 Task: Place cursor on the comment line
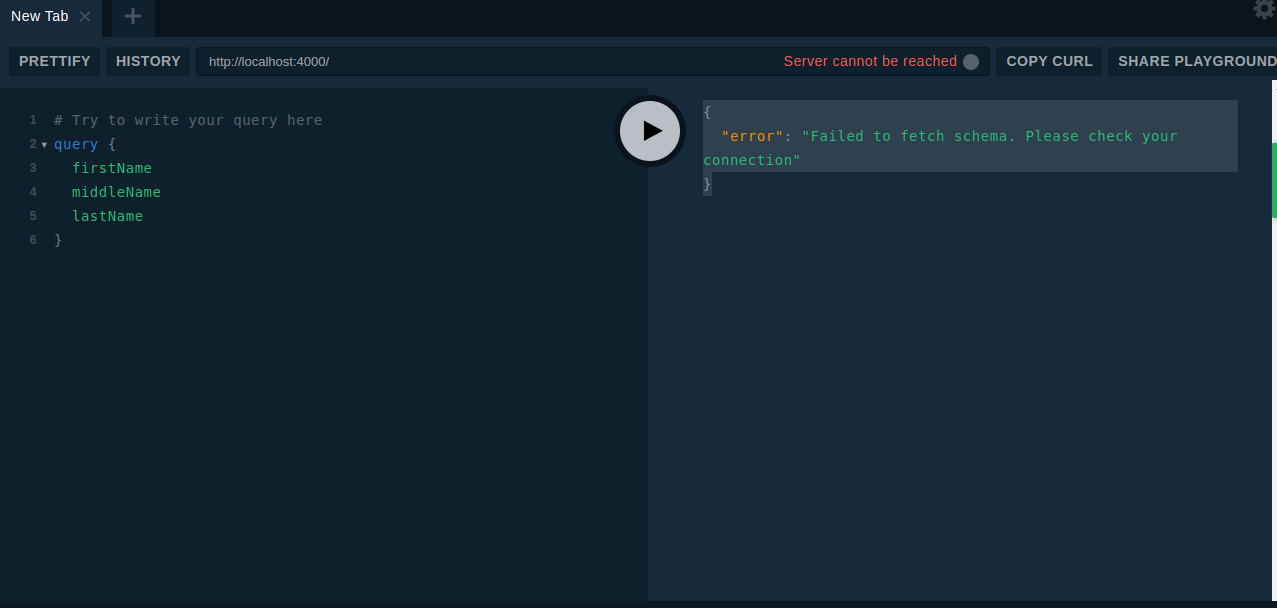point(190,120)
